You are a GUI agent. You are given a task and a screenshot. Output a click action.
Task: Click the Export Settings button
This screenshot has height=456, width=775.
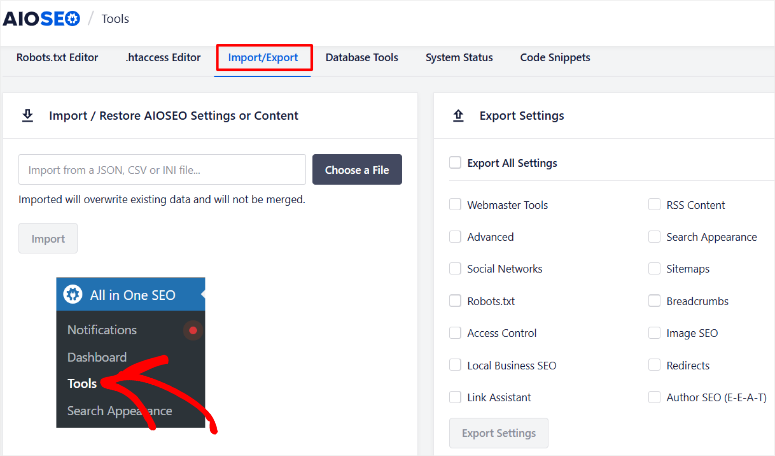click(x=499, y=433)
